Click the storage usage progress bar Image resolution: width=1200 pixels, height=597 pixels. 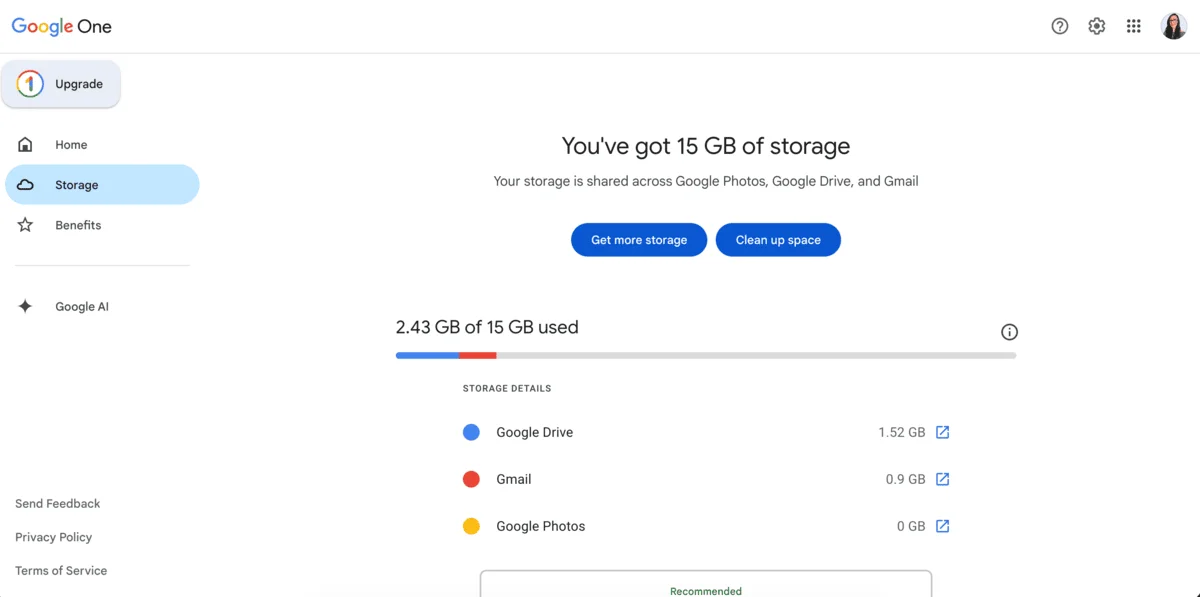click(705, 354)
